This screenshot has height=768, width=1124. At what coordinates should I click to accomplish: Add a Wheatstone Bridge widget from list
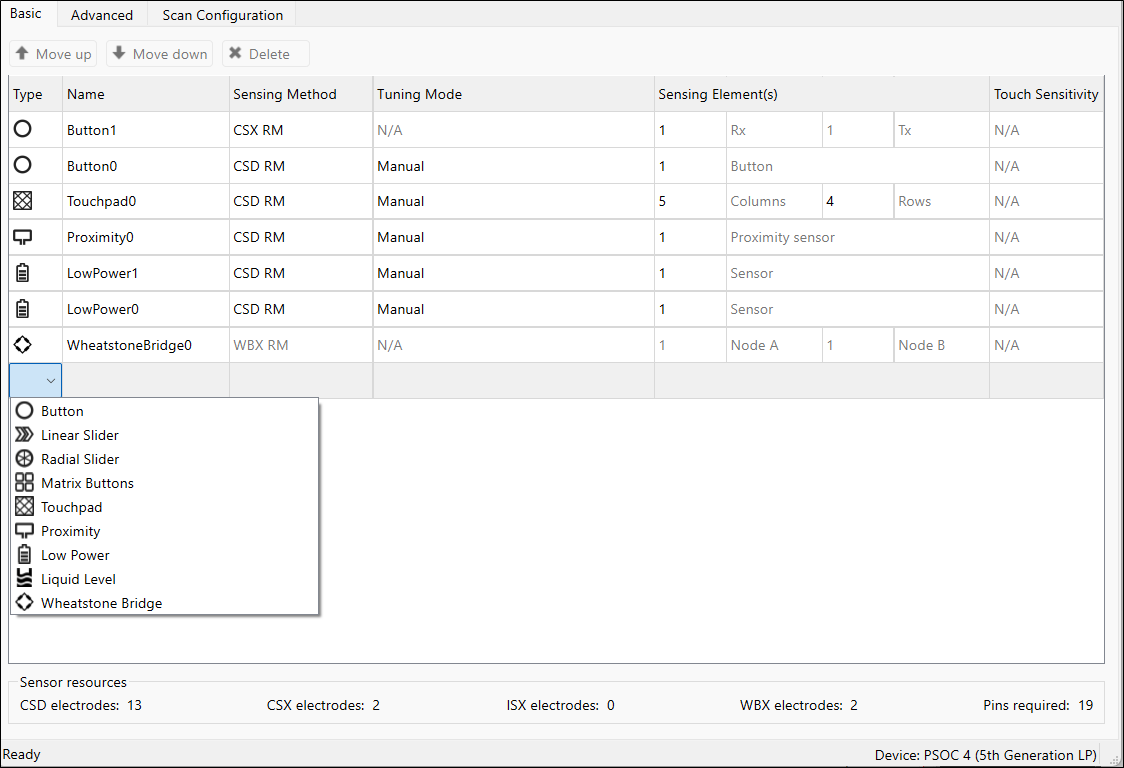pos(101,603)
